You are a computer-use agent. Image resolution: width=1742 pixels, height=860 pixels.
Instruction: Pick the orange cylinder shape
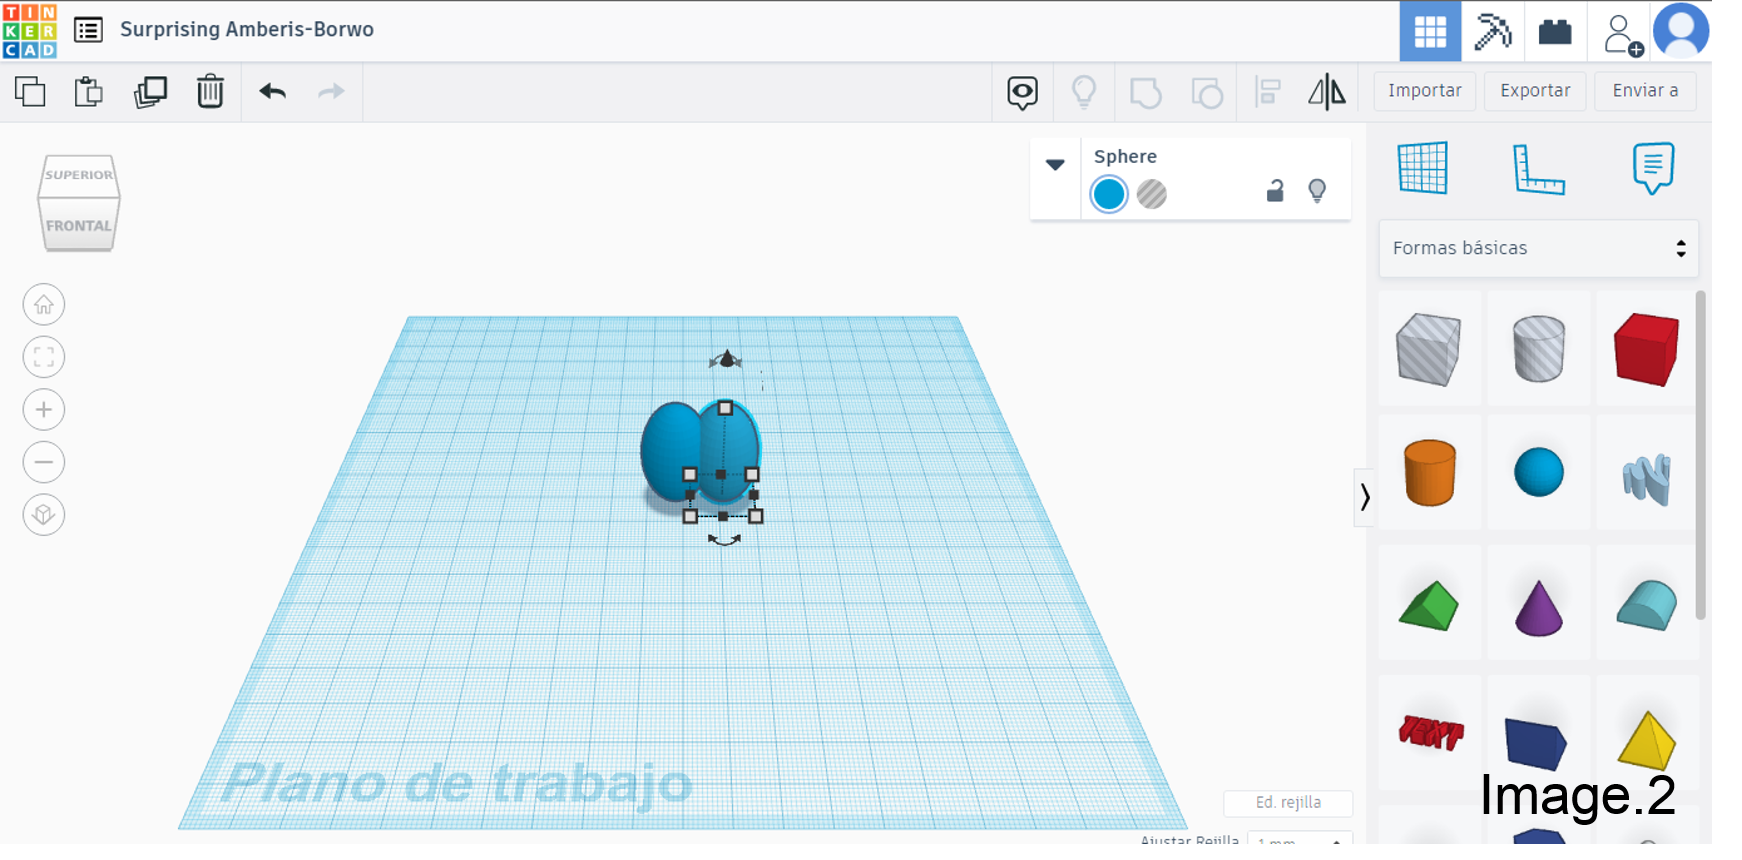(x=1430, y=472)
